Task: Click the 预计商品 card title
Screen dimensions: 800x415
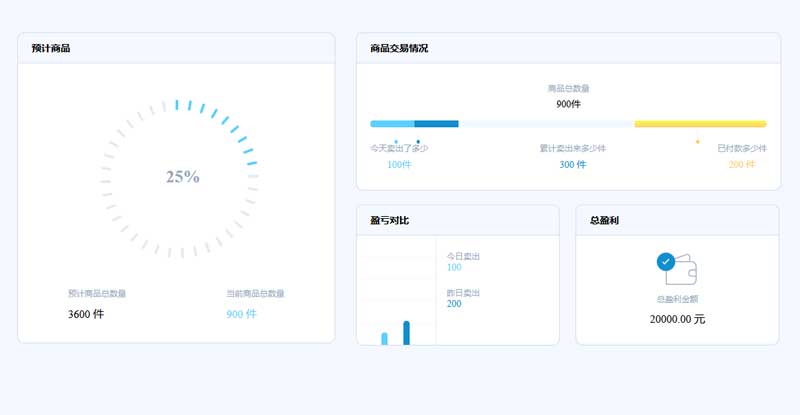Action: [x=51, y=48]
